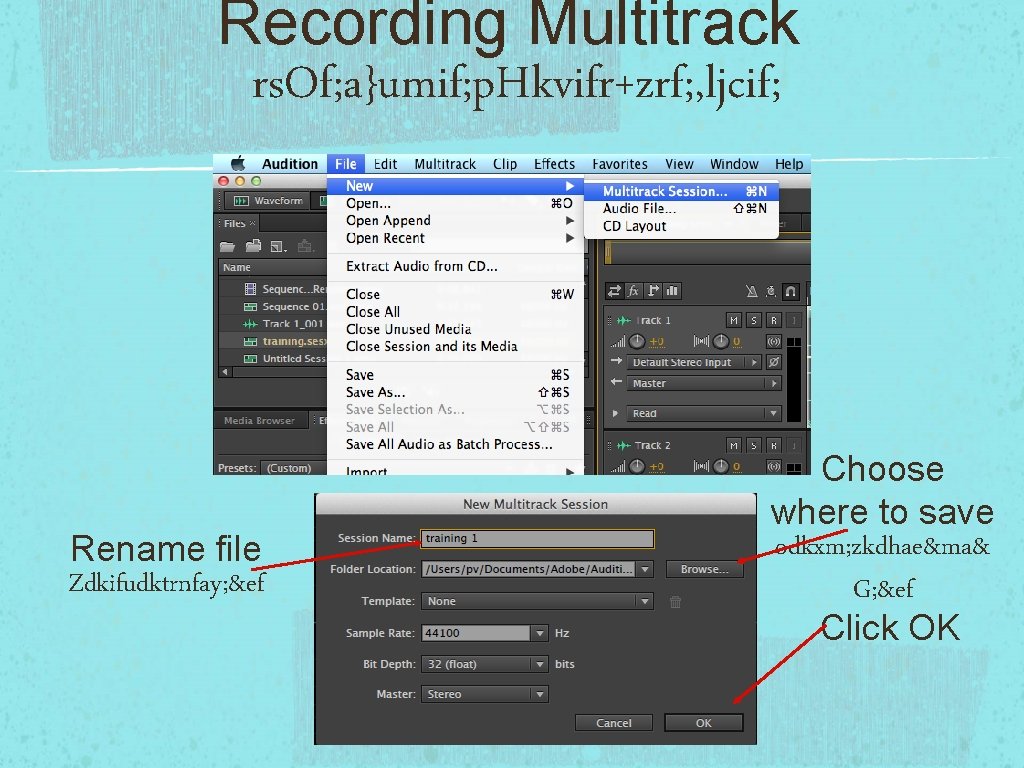The height and width of the screenshot is (768, 1024).
Task: Click the stopwatch icon beside metronome
Action: point(771,291)
